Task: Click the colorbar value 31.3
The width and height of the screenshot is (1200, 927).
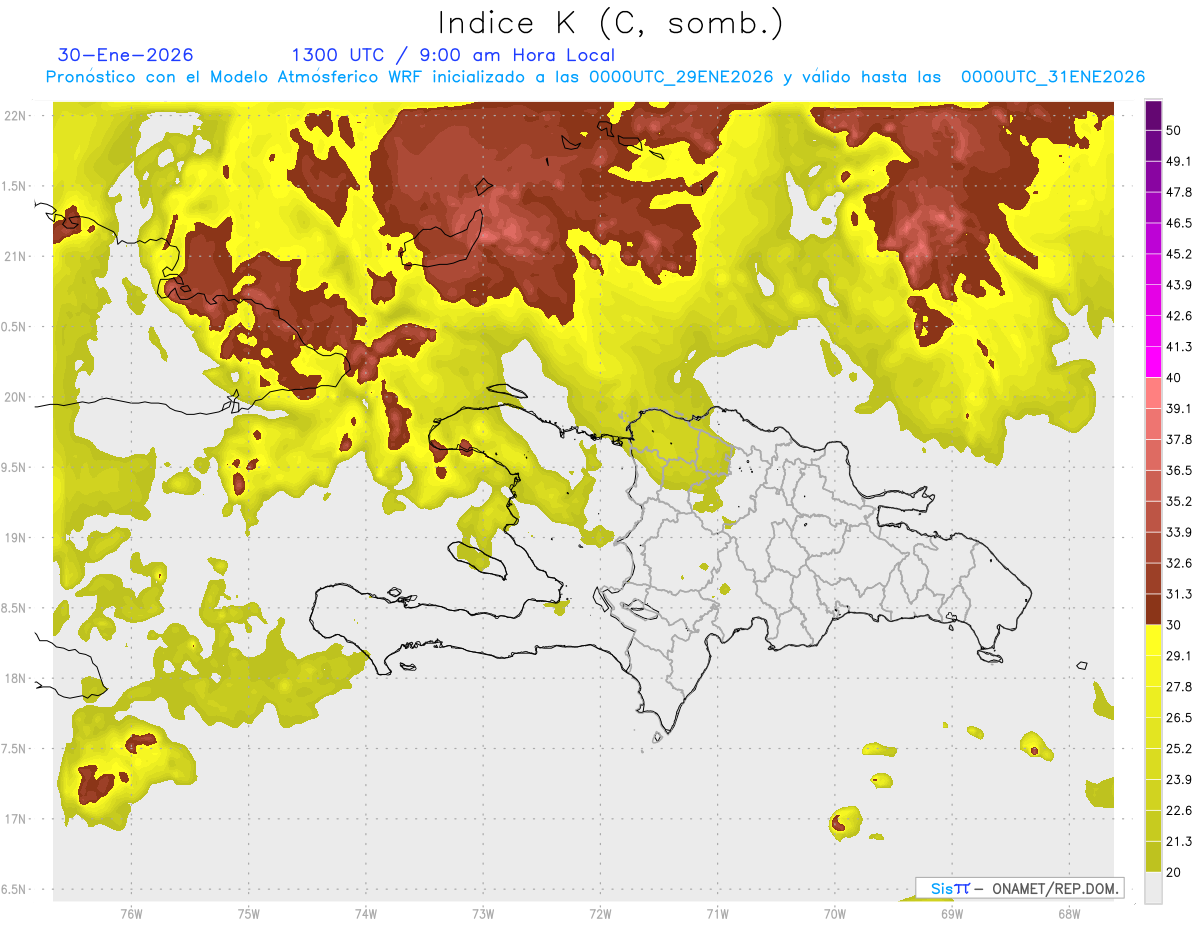Action: [1179, 595]
